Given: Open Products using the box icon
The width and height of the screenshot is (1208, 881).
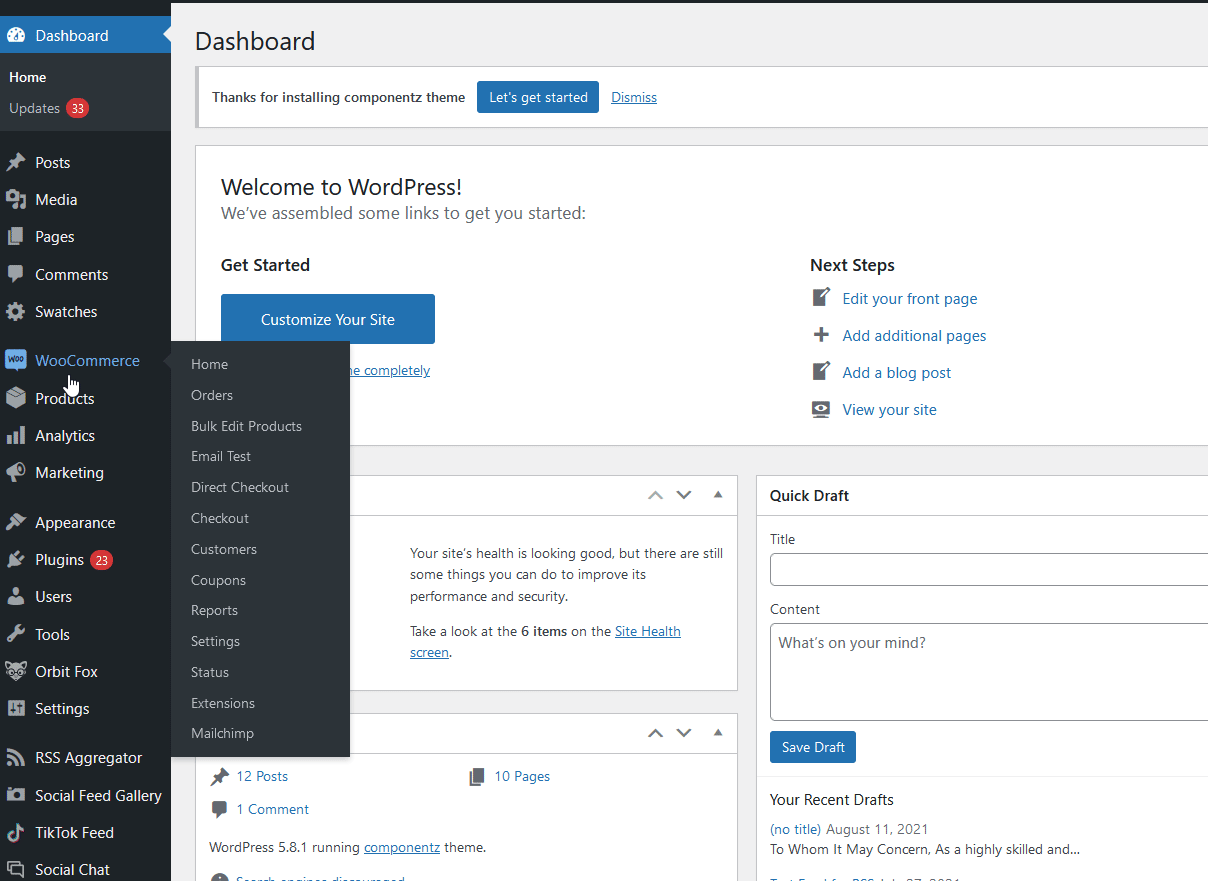Looking at the screenshot, I should click(18, 398).
